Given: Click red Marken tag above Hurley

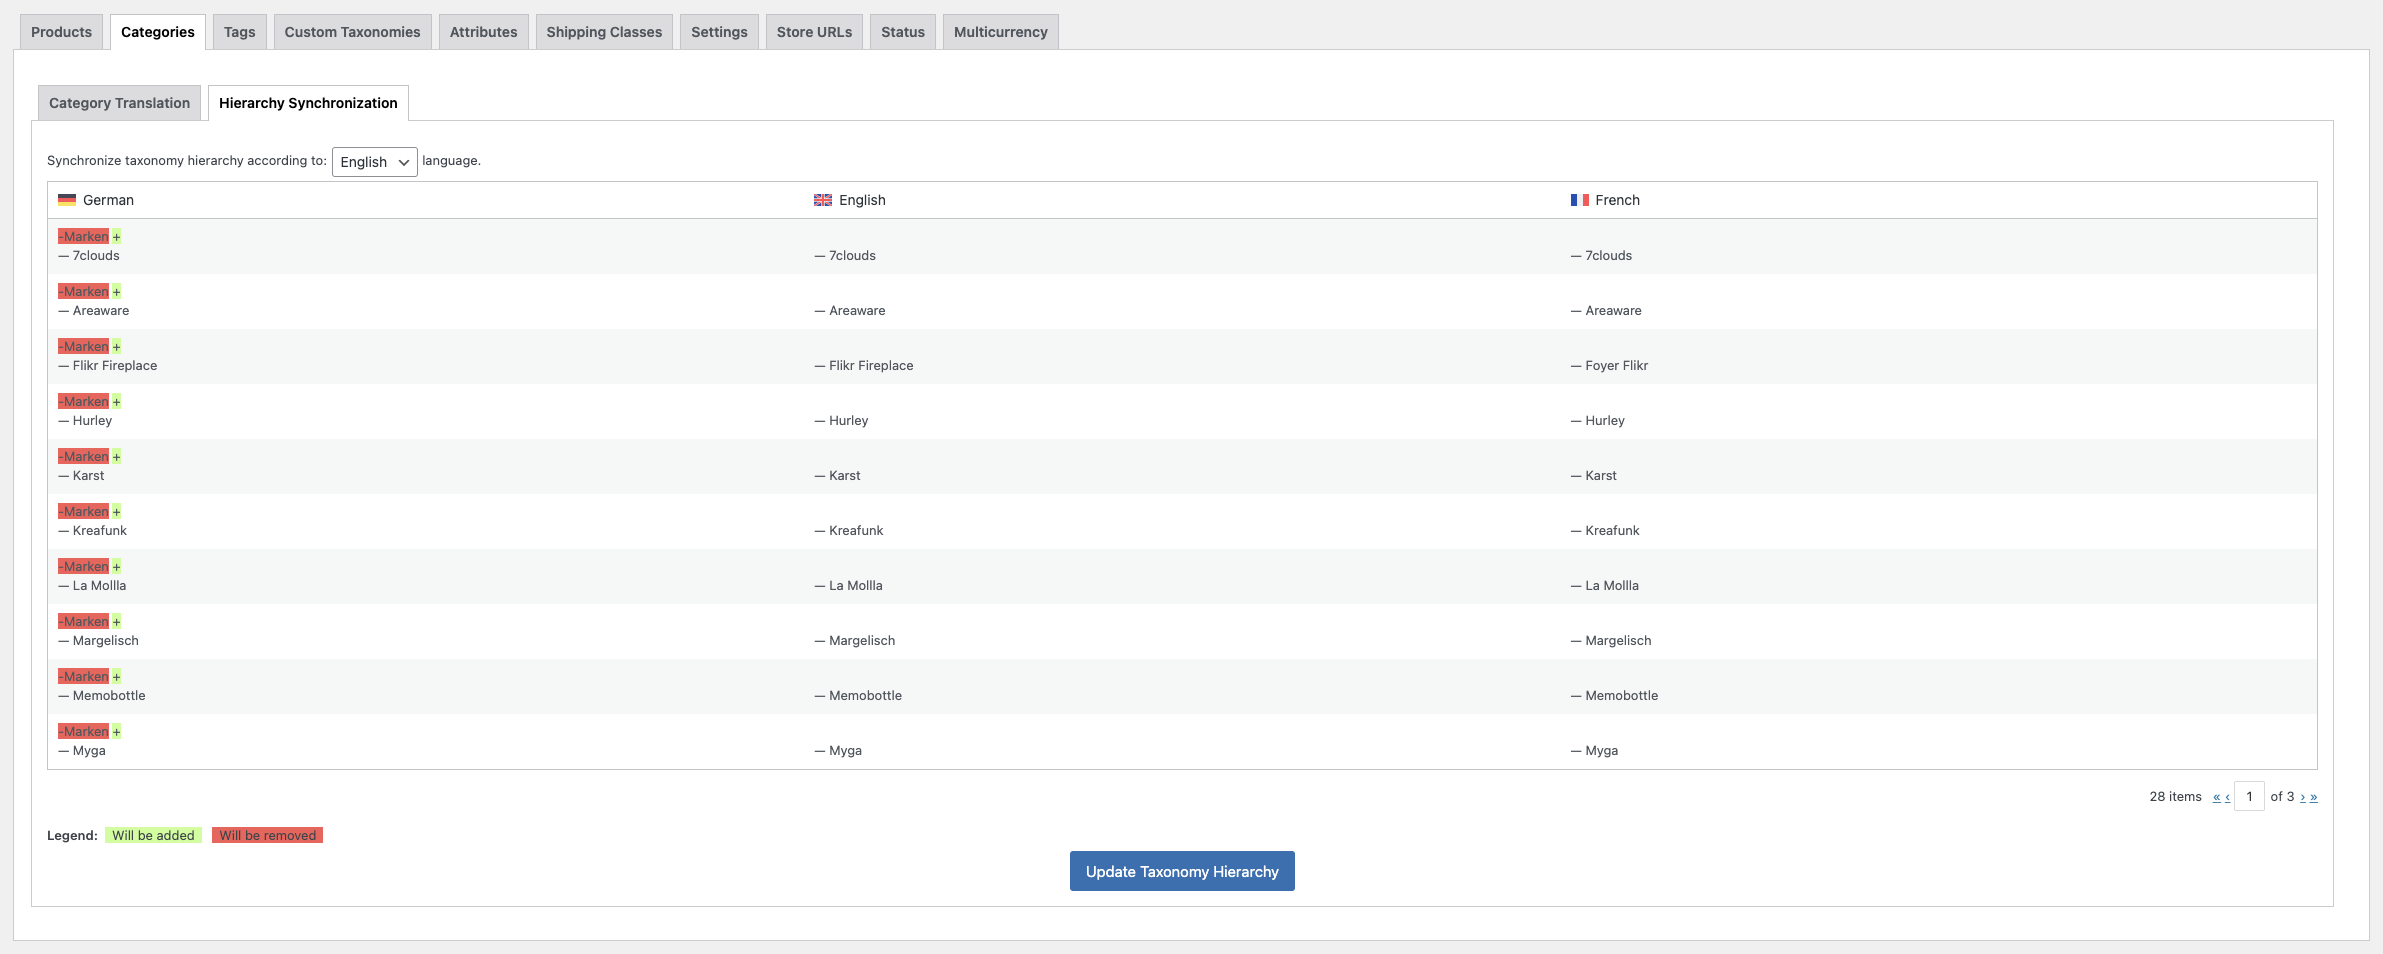Looking at the screenshot, I should [x=84, y=402].
